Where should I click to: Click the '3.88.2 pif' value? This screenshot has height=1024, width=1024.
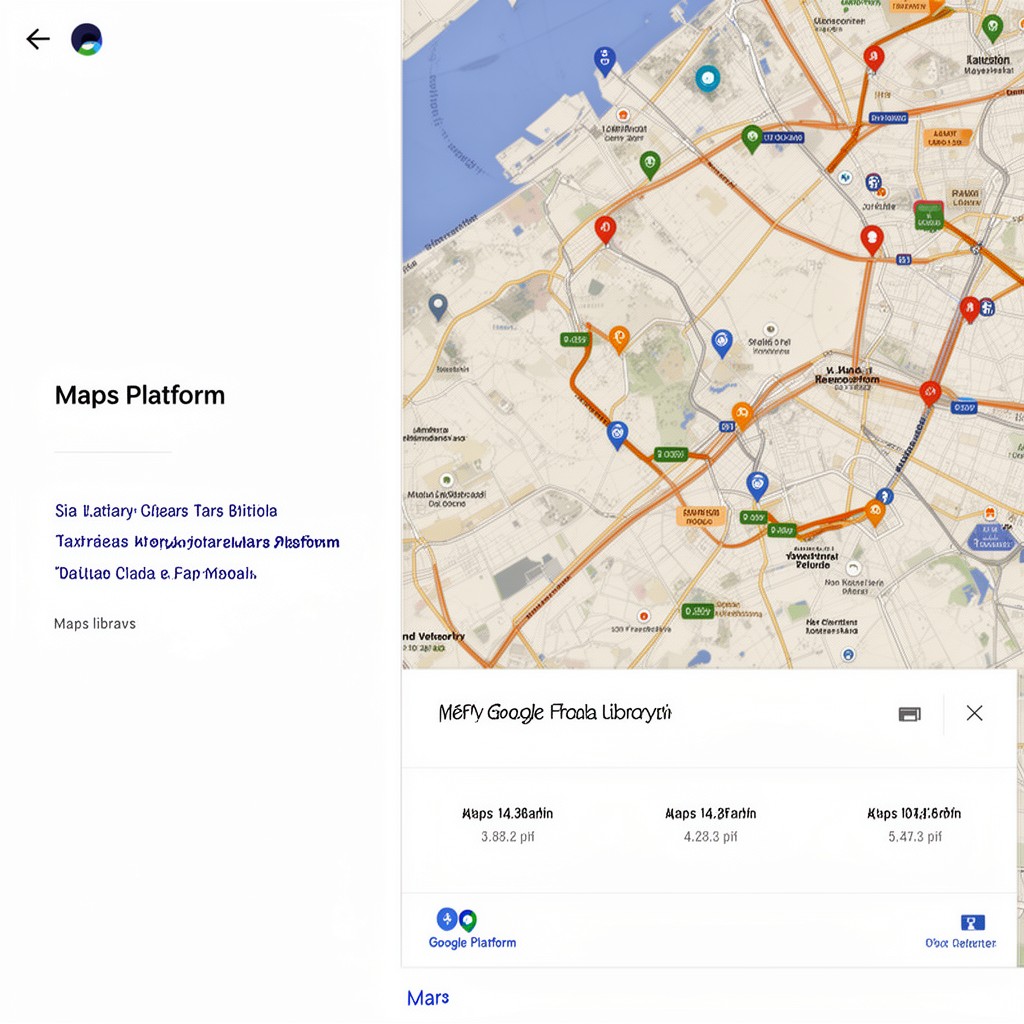pos(507,837)
